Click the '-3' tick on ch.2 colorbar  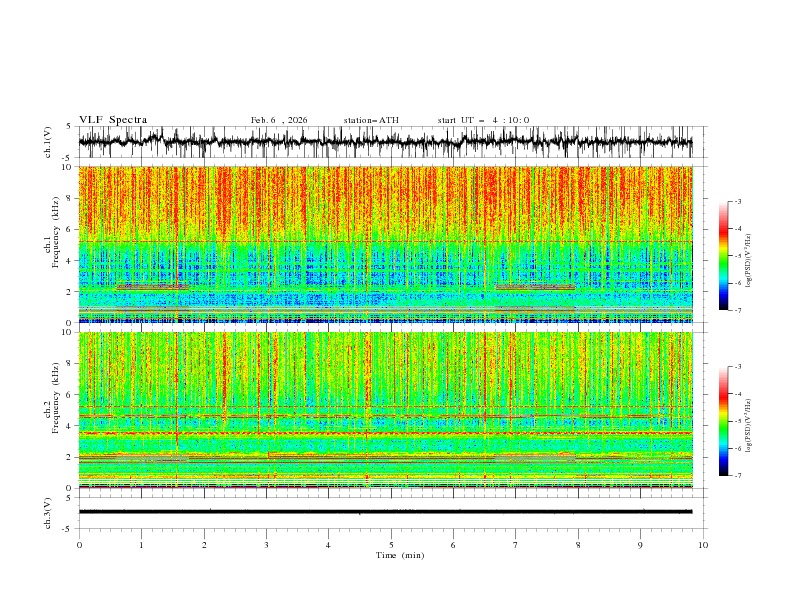(x=737, y=367)
